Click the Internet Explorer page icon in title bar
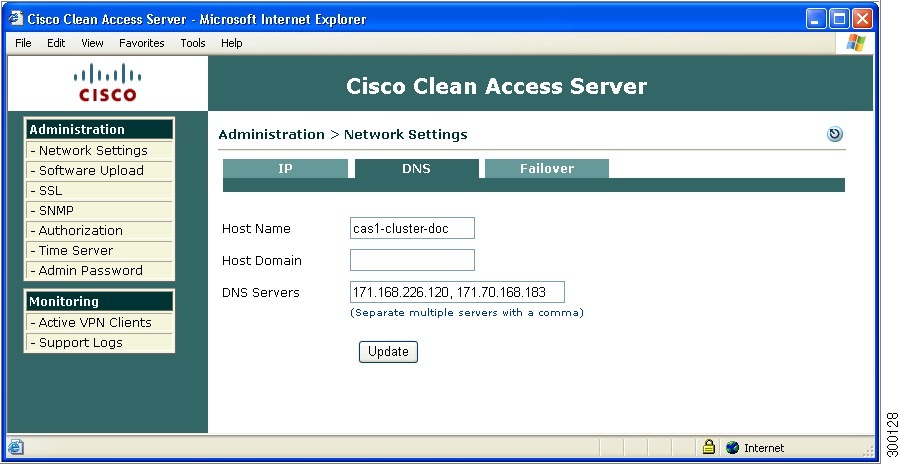899x464 pixels. pos(16,19)
